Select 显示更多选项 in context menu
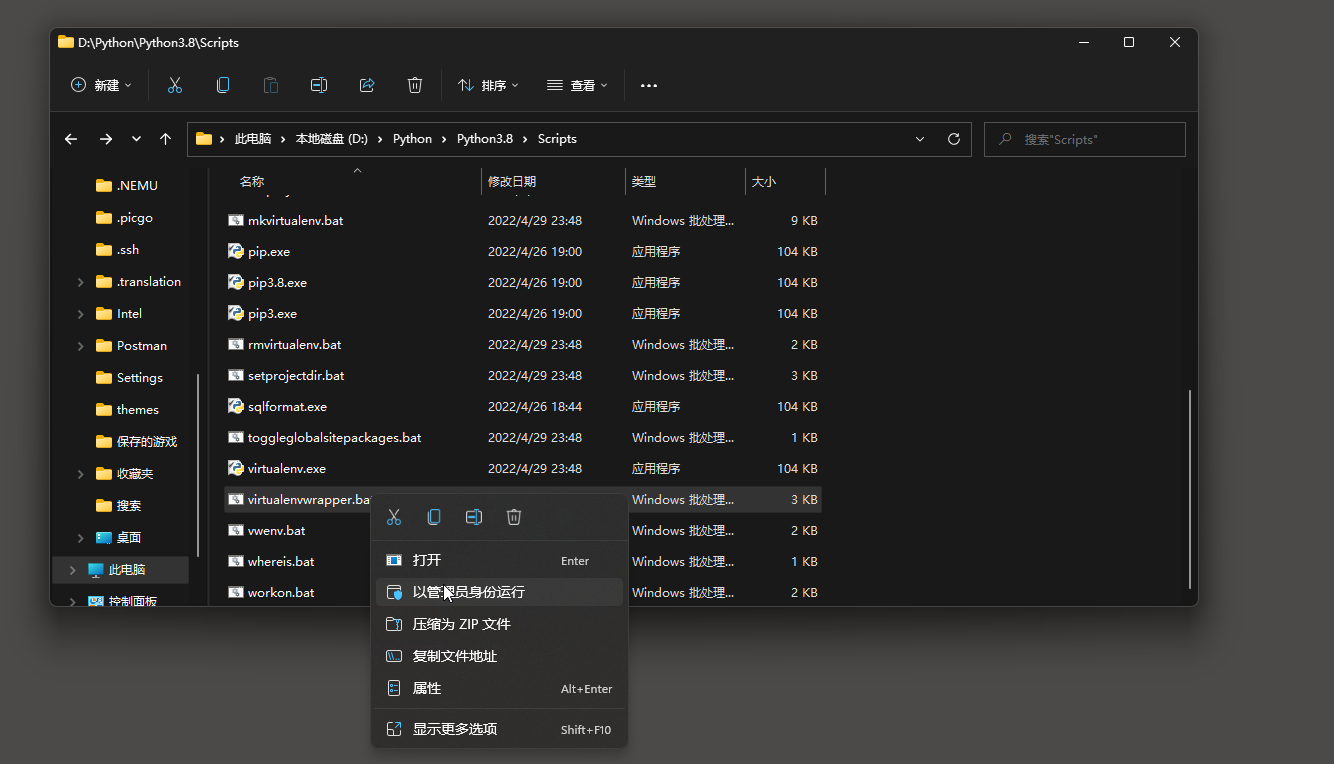The image size is (1334, 764). [499, 729]
